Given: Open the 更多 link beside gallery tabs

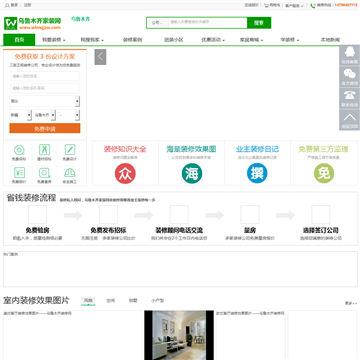Looking at the screenshot, I should [351, 303].
